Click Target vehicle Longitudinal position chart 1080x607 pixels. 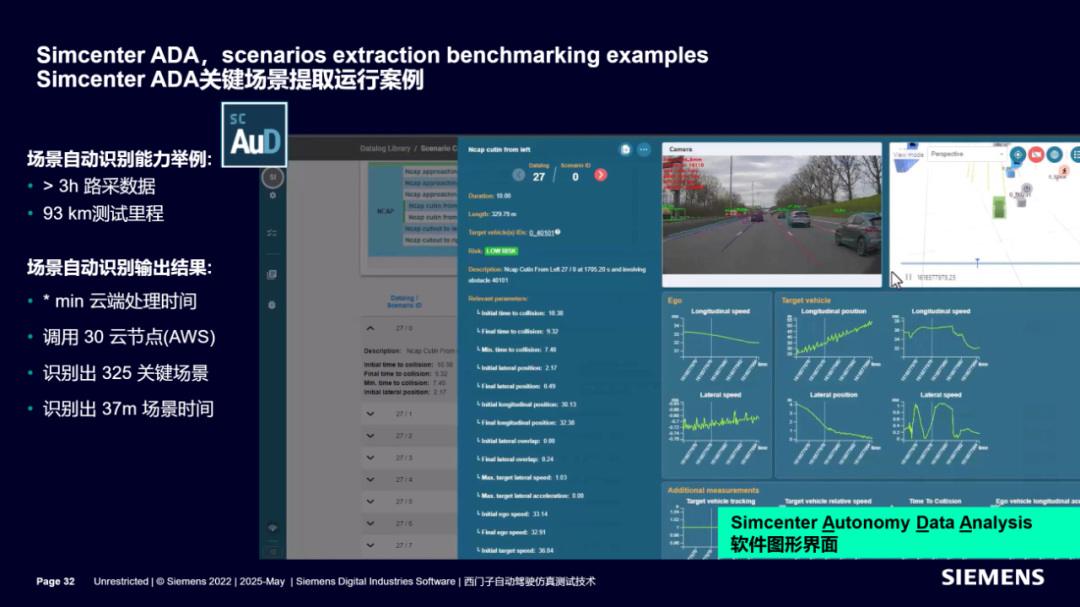pyautogui.click(x=833, y=344)
